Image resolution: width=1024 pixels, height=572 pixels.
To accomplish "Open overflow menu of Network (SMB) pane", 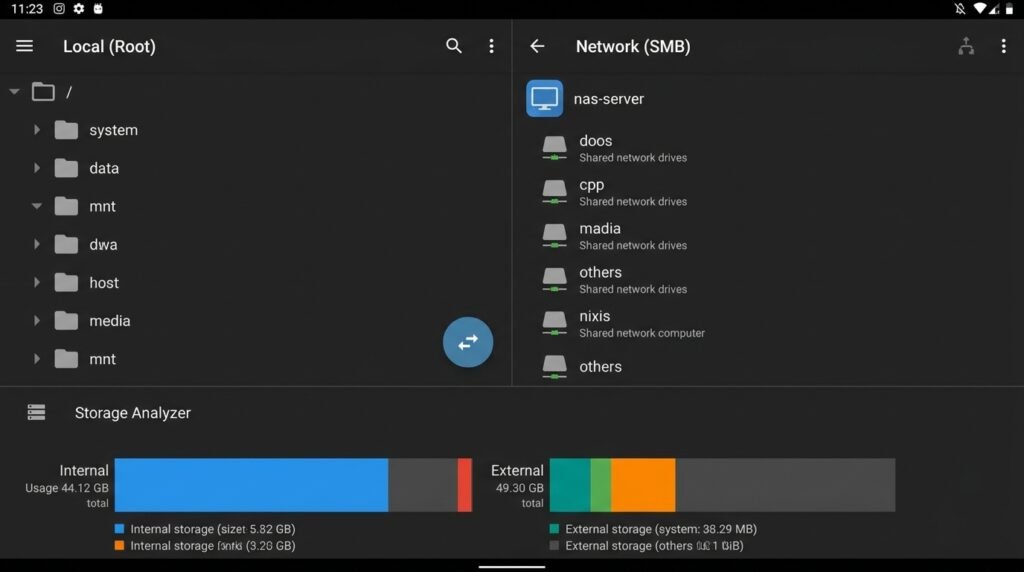I will 1003,46.
